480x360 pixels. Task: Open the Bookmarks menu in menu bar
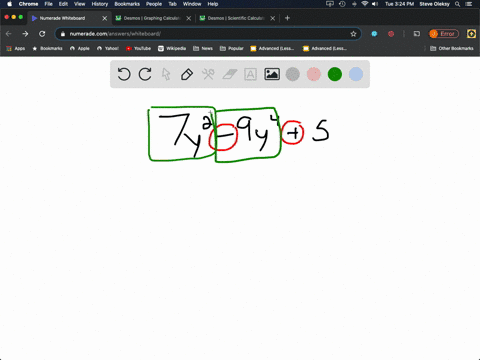click(127, 4)
